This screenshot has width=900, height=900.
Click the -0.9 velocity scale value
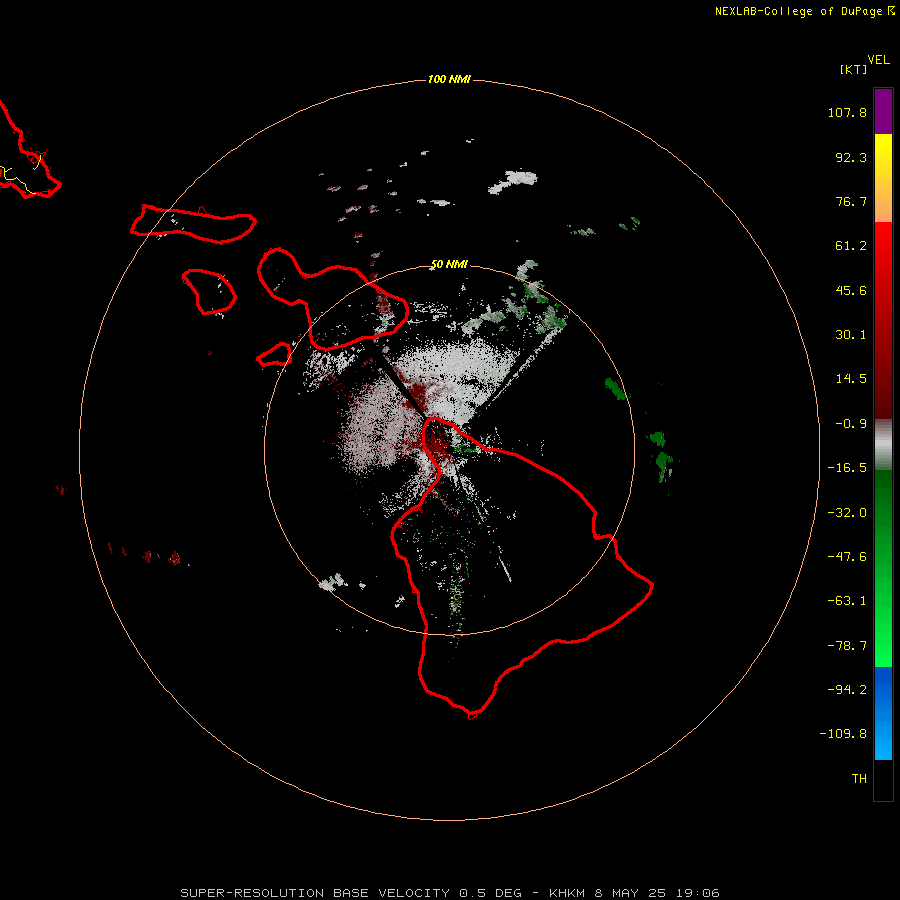[851, 424]
